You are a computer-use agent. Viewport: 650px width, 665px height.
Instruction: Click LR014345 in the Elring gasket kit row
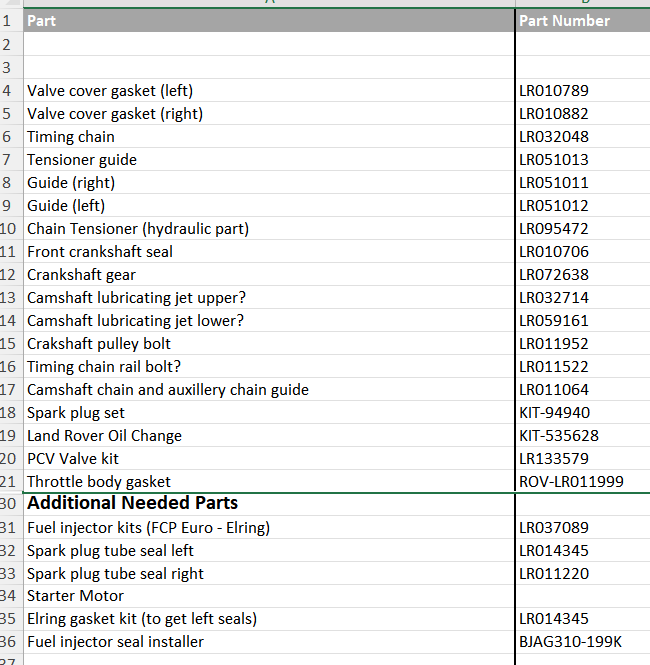click(583, 618)
